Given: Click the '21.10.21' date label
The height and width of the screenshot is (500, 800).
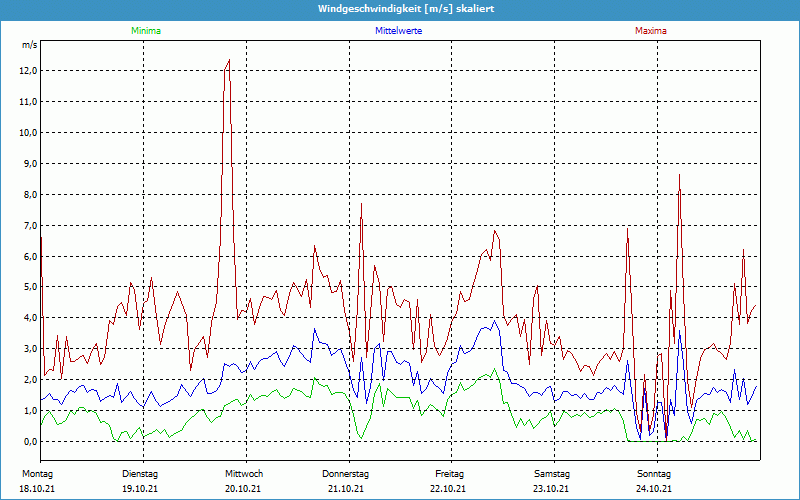Looking at the screenshot, I should [x=346, y=489].
